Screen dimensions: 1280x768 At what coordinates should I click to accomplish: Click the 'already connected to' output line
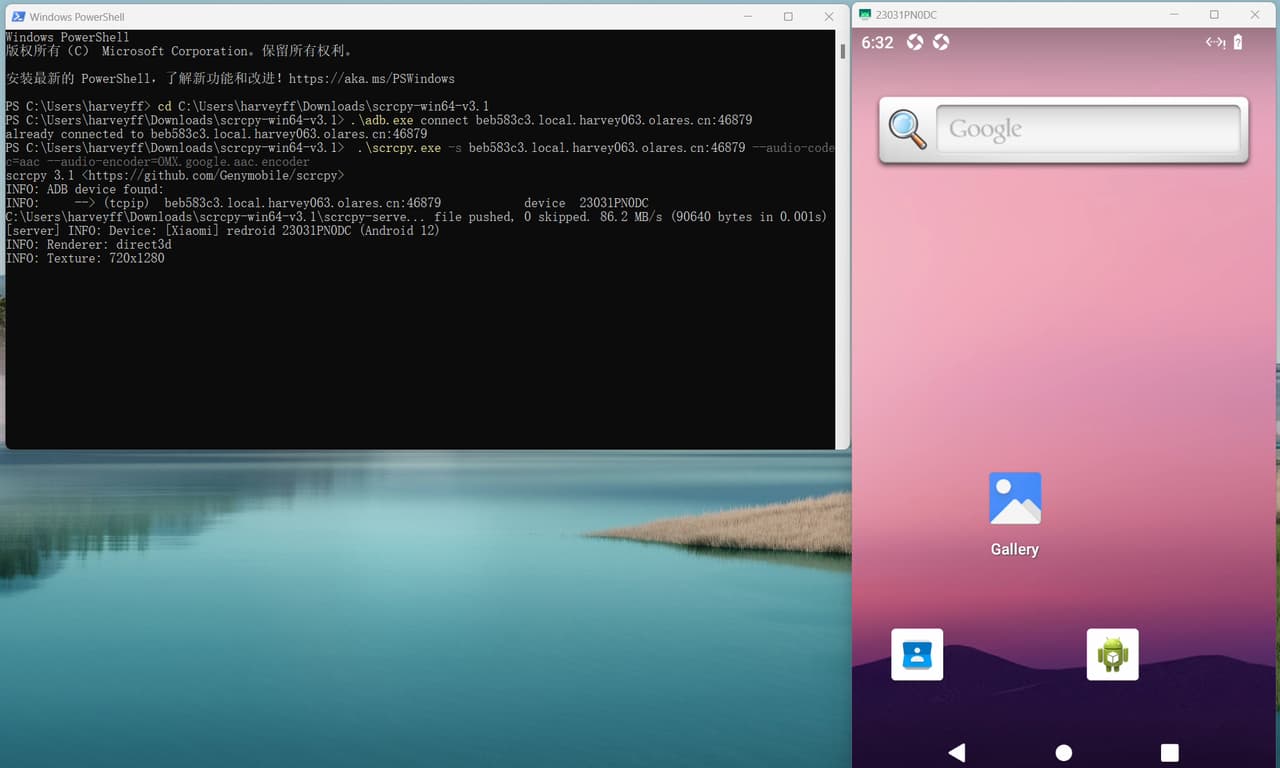216,134
